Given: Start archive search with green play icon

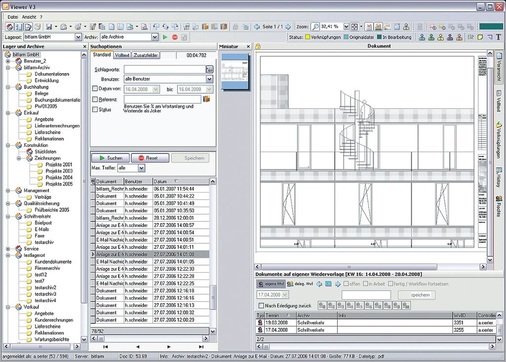Looking at the screenshot, I should click(165, 37).
